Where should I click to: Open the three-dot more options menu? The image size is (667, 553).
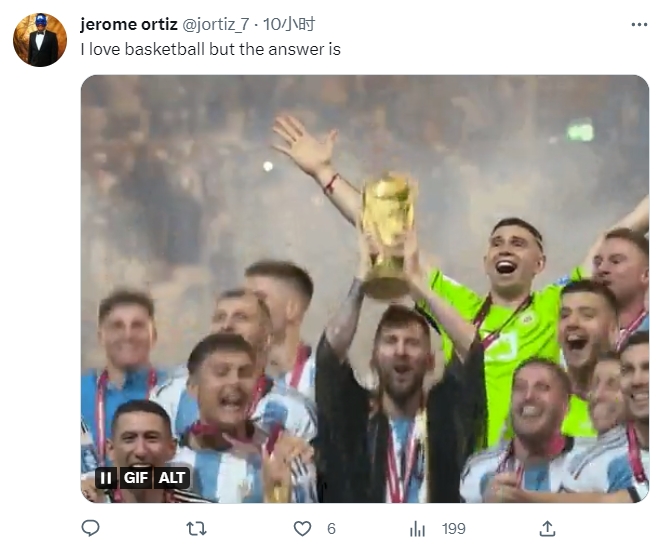click(x=639, y=23)
